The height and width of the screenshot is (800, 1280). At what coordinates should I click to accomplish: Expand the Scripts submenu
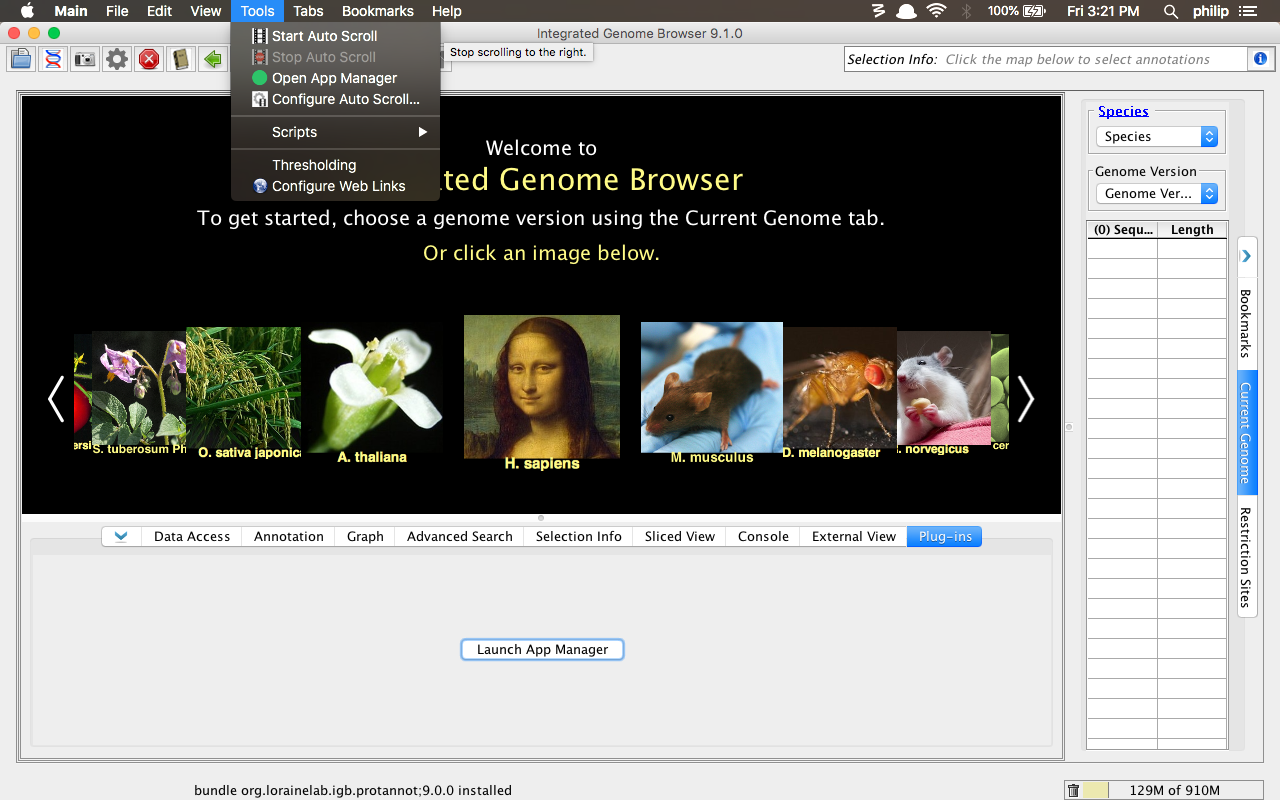(x=335, y=132)
